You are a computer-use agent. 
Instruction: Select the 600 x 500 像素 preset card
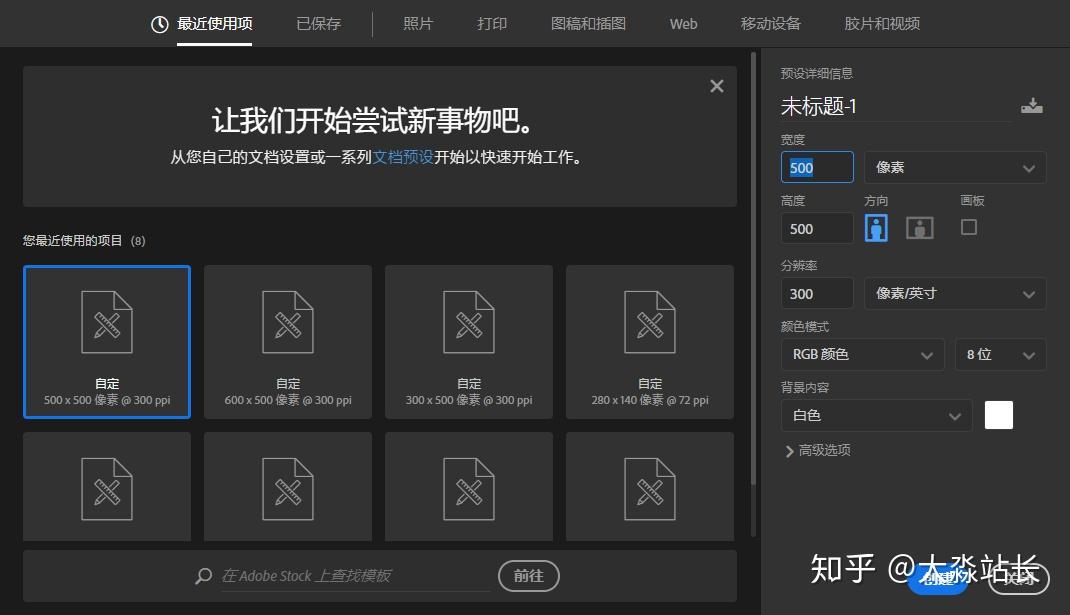[x=288, y=342]
